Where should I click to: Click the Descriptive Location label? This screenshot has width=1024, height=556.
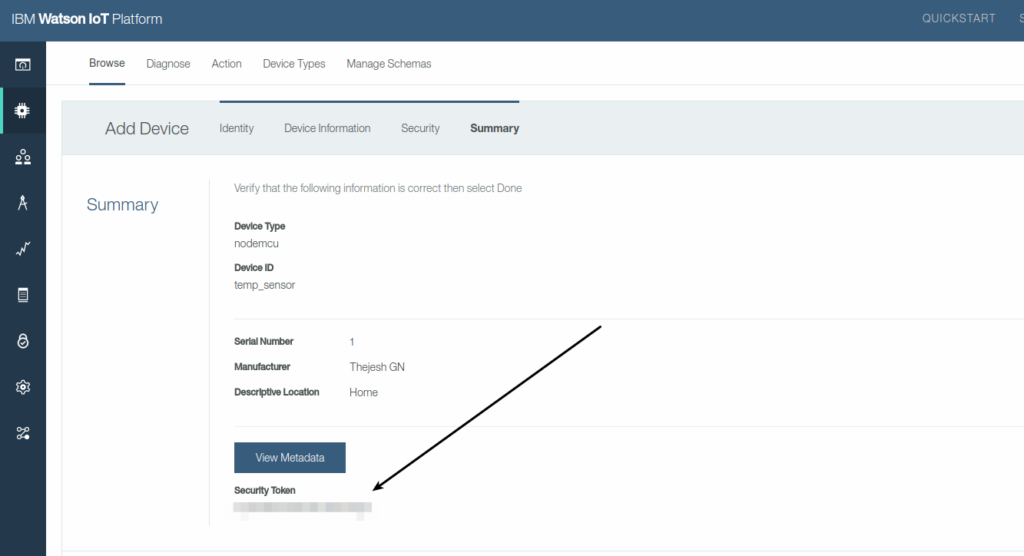click(276, 392)
